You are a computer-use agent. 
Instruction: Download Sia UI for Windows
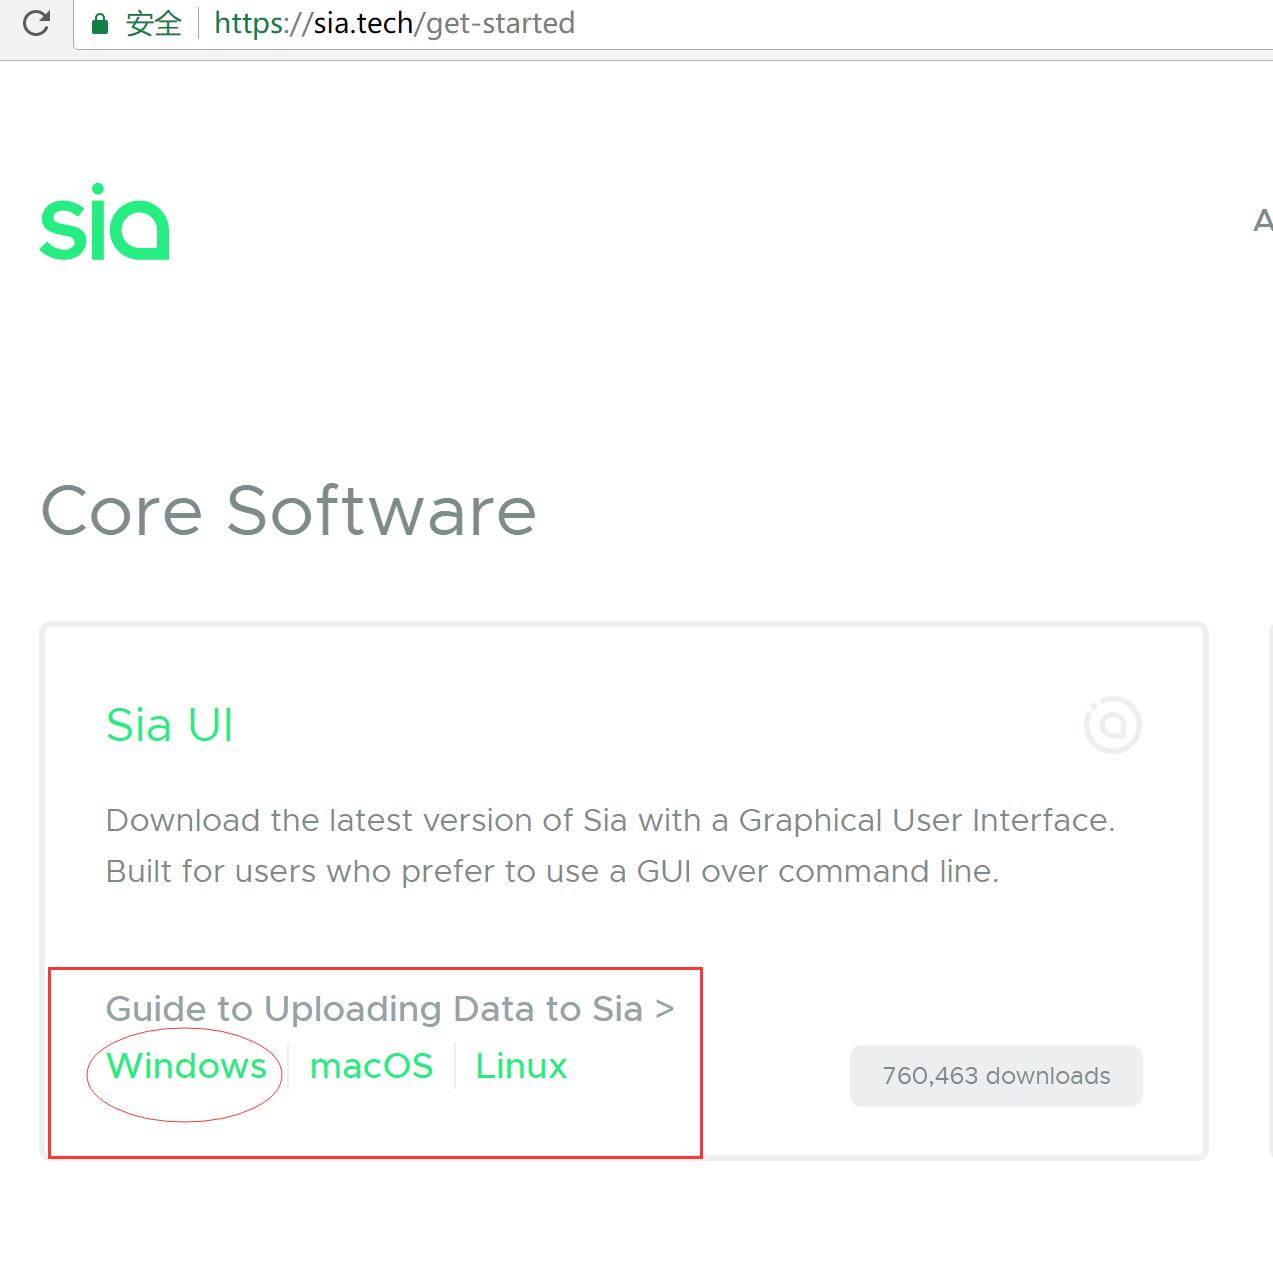coord(187,1066)
